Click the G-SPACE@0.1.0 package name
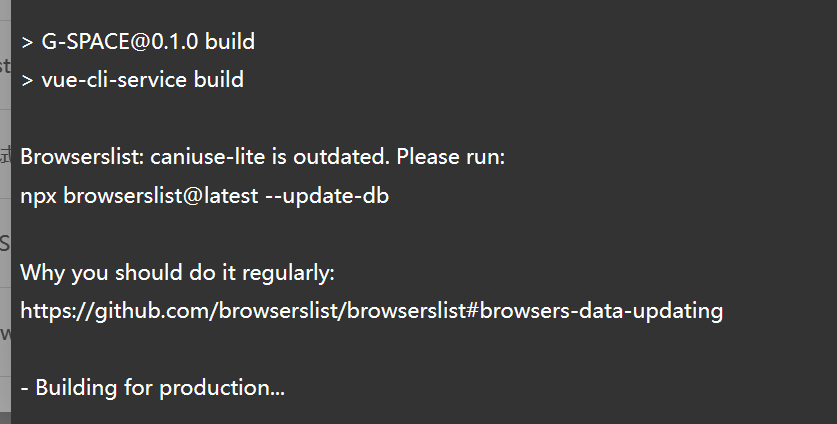Image resolution: width=837 pixels, height=424 pixels. [120, 42]
